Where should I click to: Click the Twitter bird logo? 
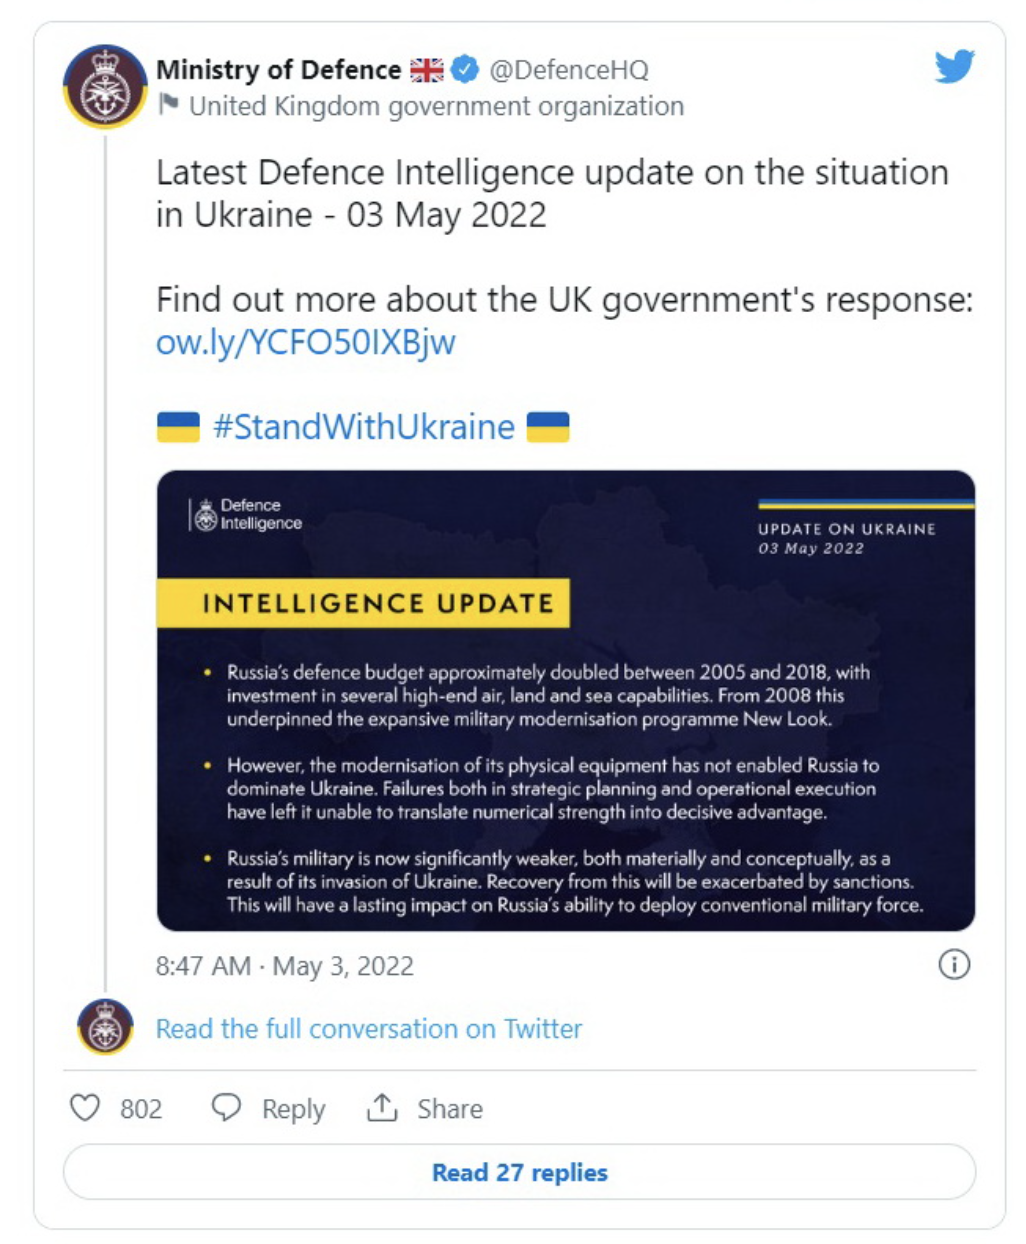tap(954, 68)
